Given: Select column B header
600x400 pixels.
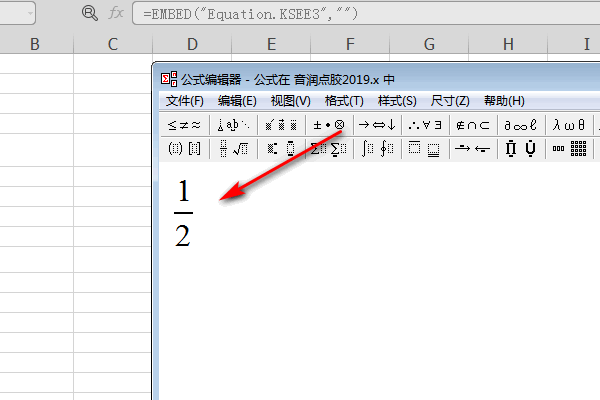Looking at the screenshot, I should 35,44.
